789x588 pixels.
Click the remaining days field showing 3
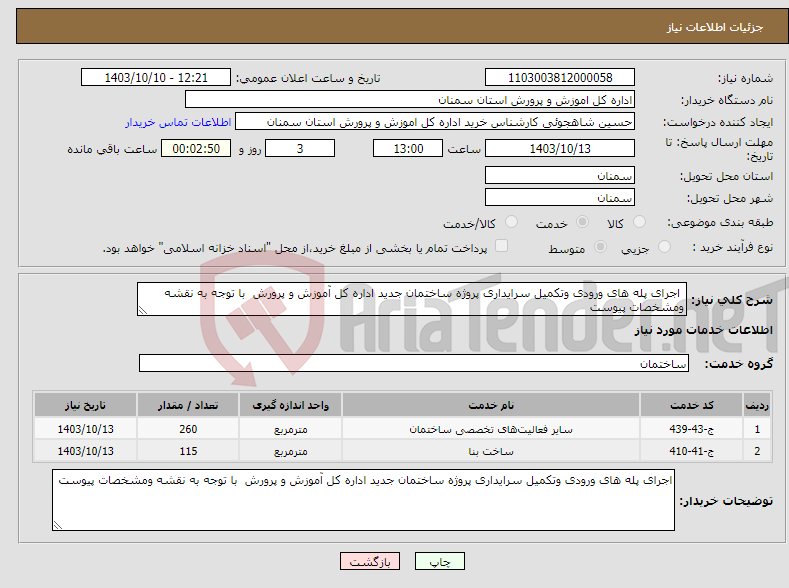click(x=300, y=148)
